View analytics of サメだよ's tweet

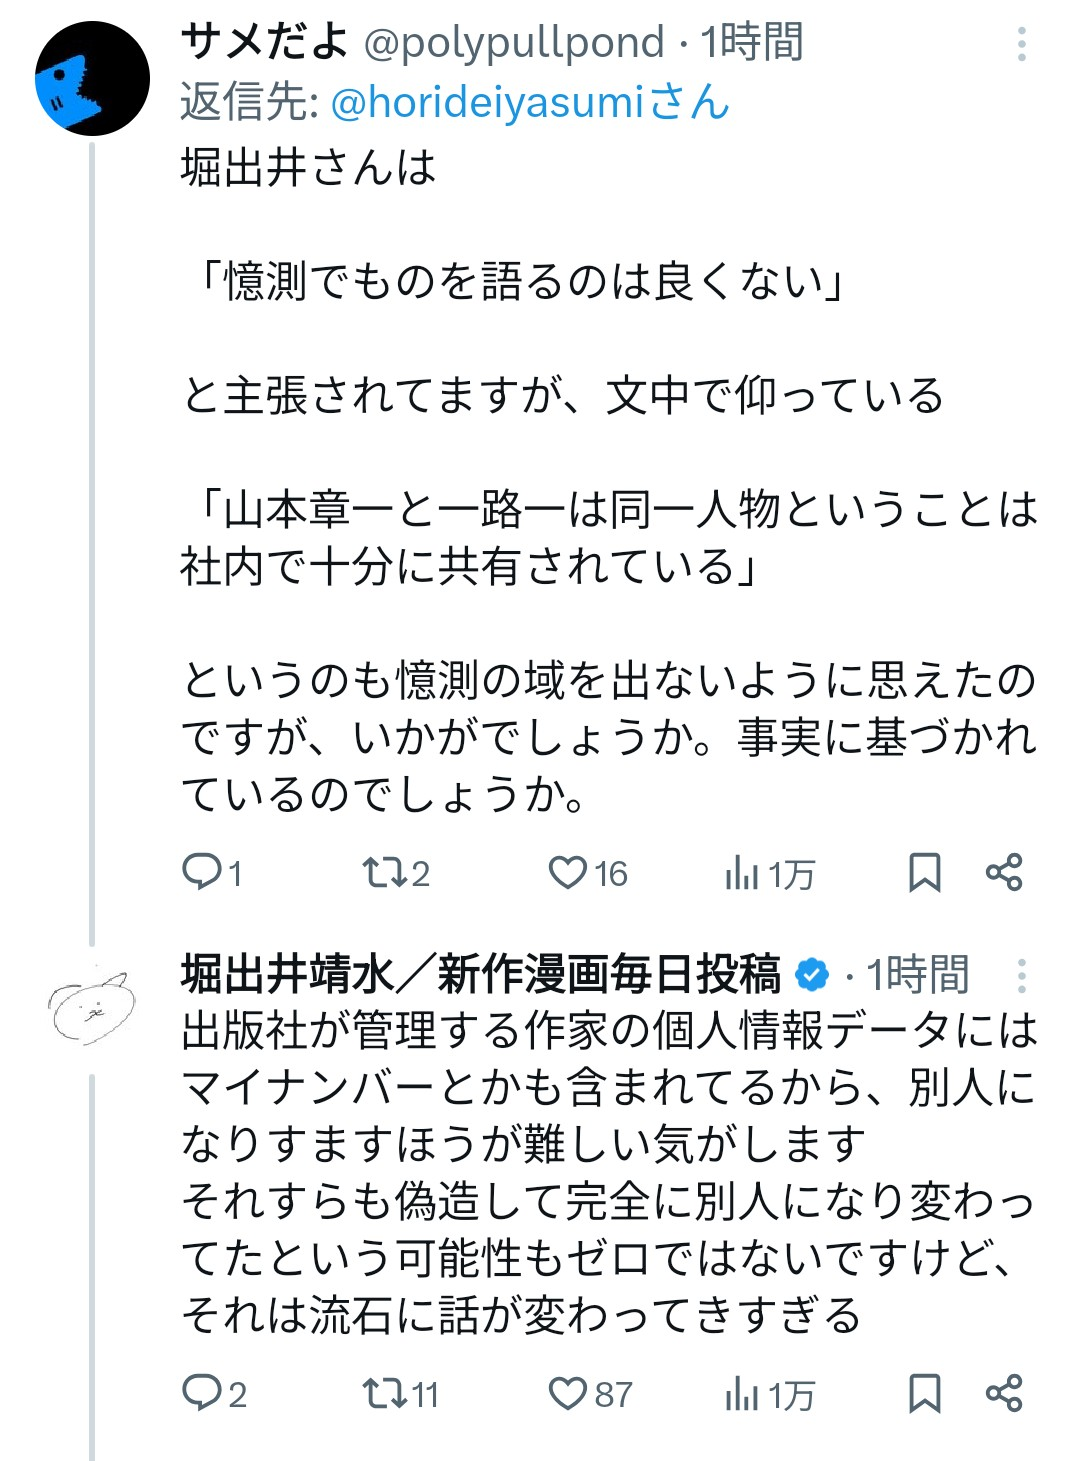[742, 873]
